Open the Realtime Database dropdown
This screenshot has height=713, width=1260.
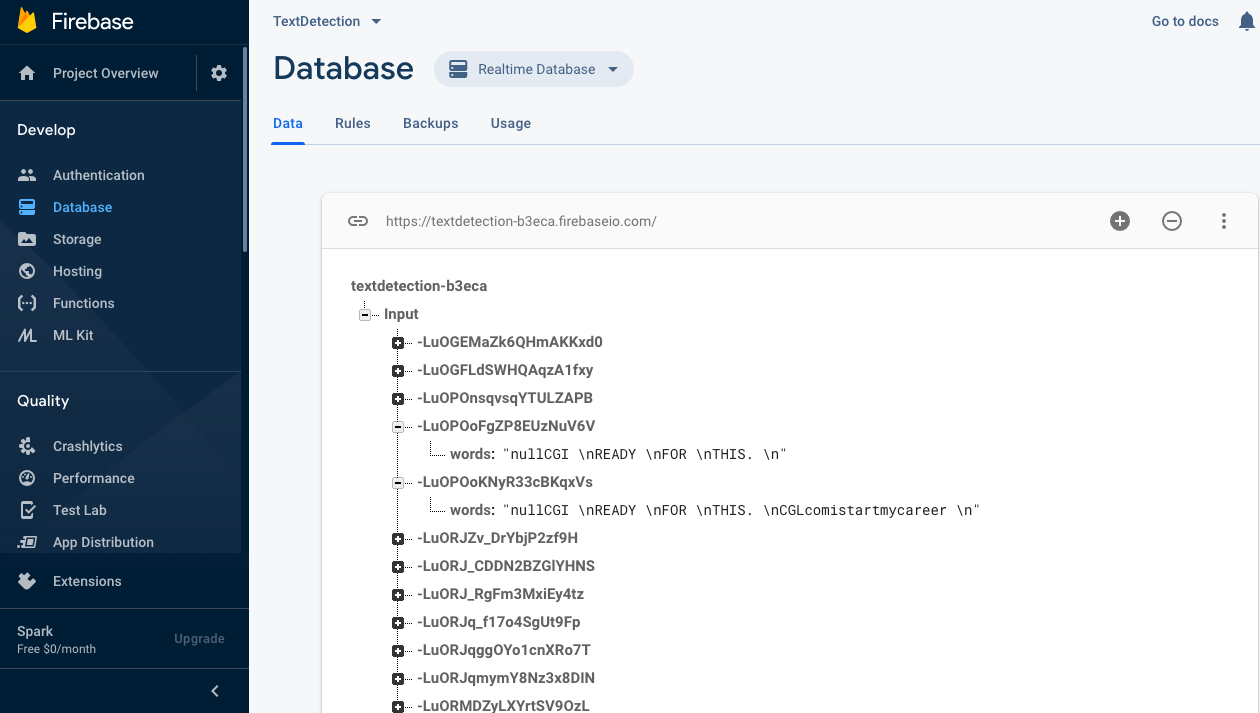534,69
